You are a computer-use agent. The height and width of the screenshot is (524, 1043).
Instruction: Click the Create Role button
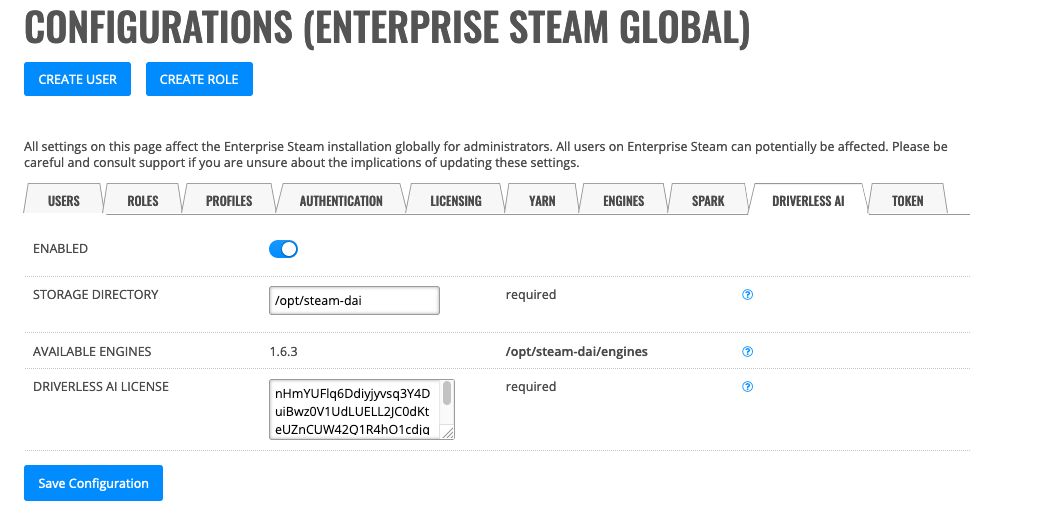[x=199, y=79]
